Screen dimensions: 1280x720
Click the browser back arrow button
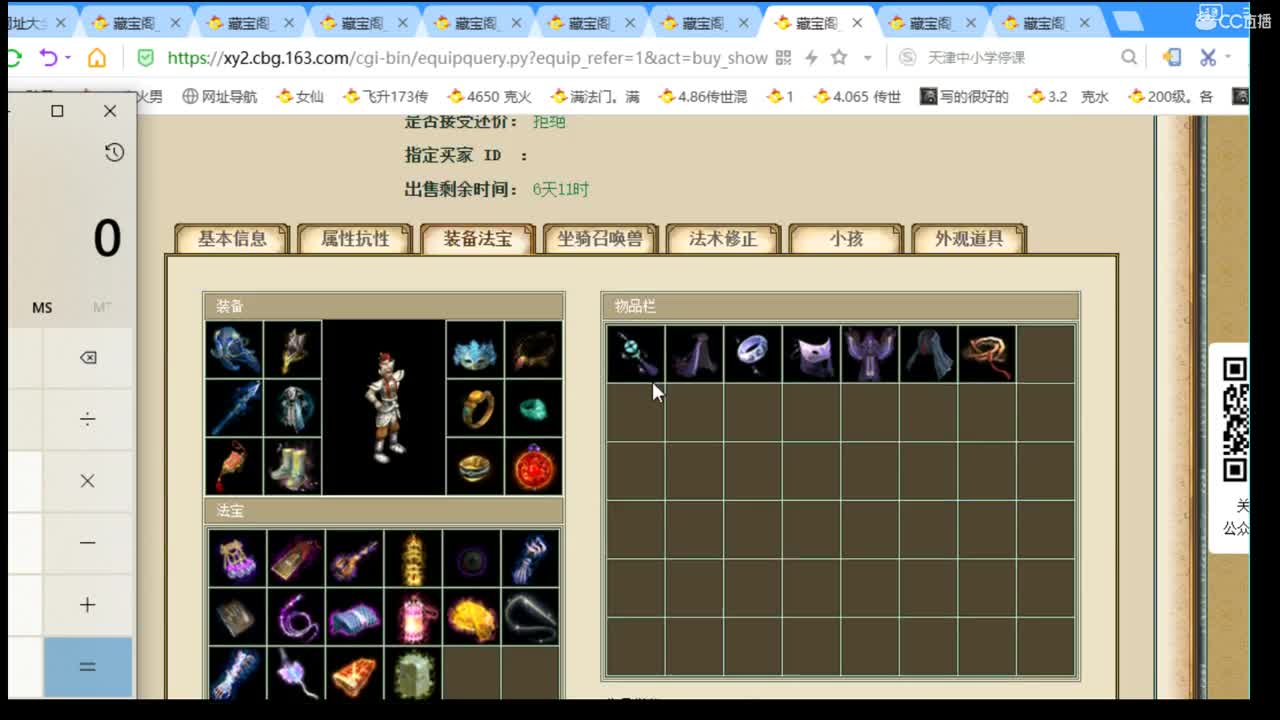pyautogui.click(x=47, y=58)
